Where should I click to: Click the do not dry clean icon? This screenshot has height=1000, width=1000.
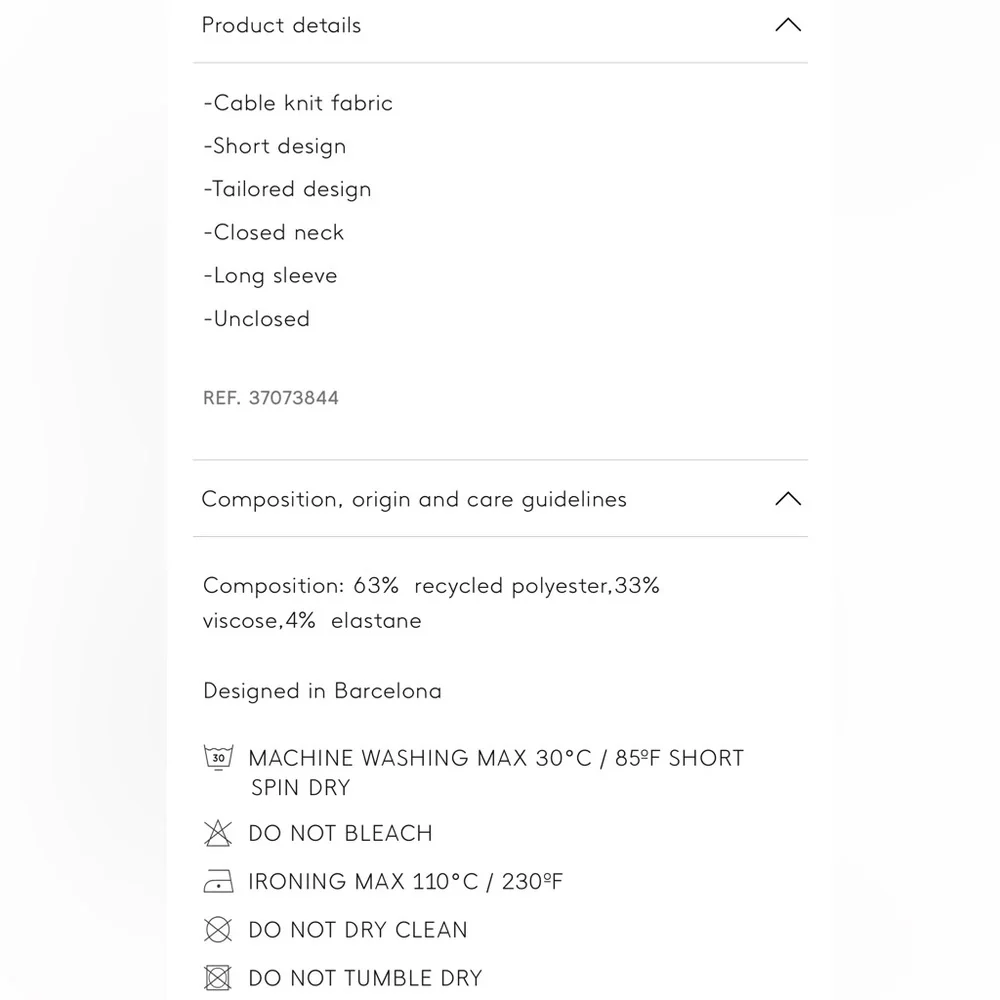coord(218,929)
